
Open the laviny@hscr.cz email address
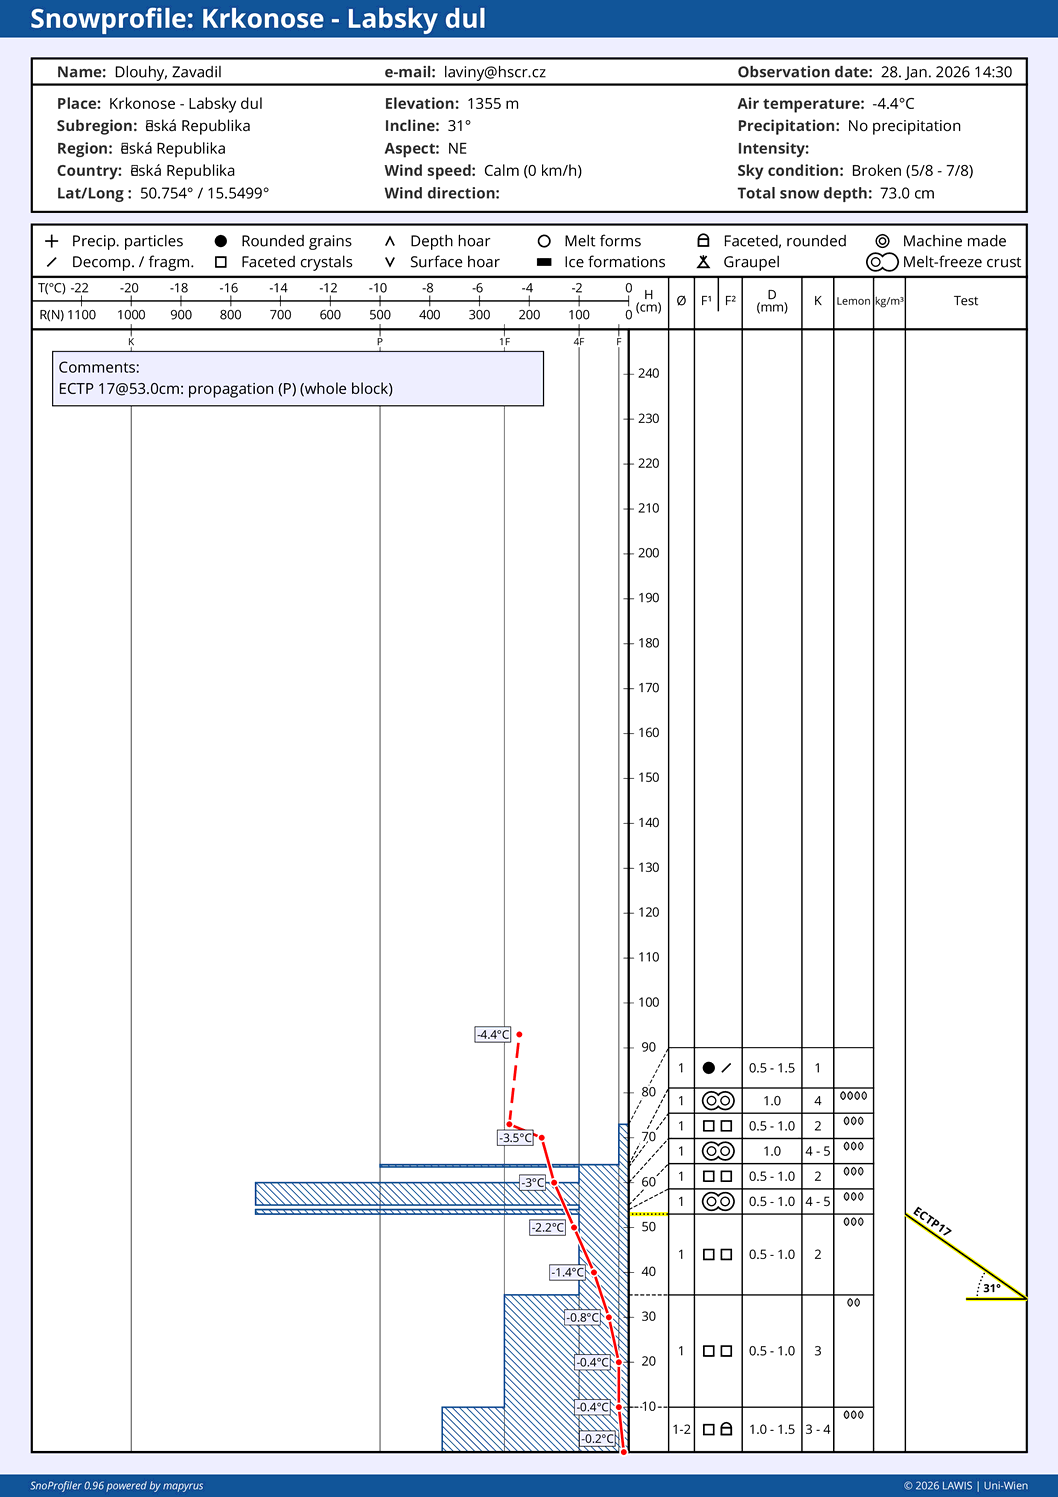tap(494, 72)
